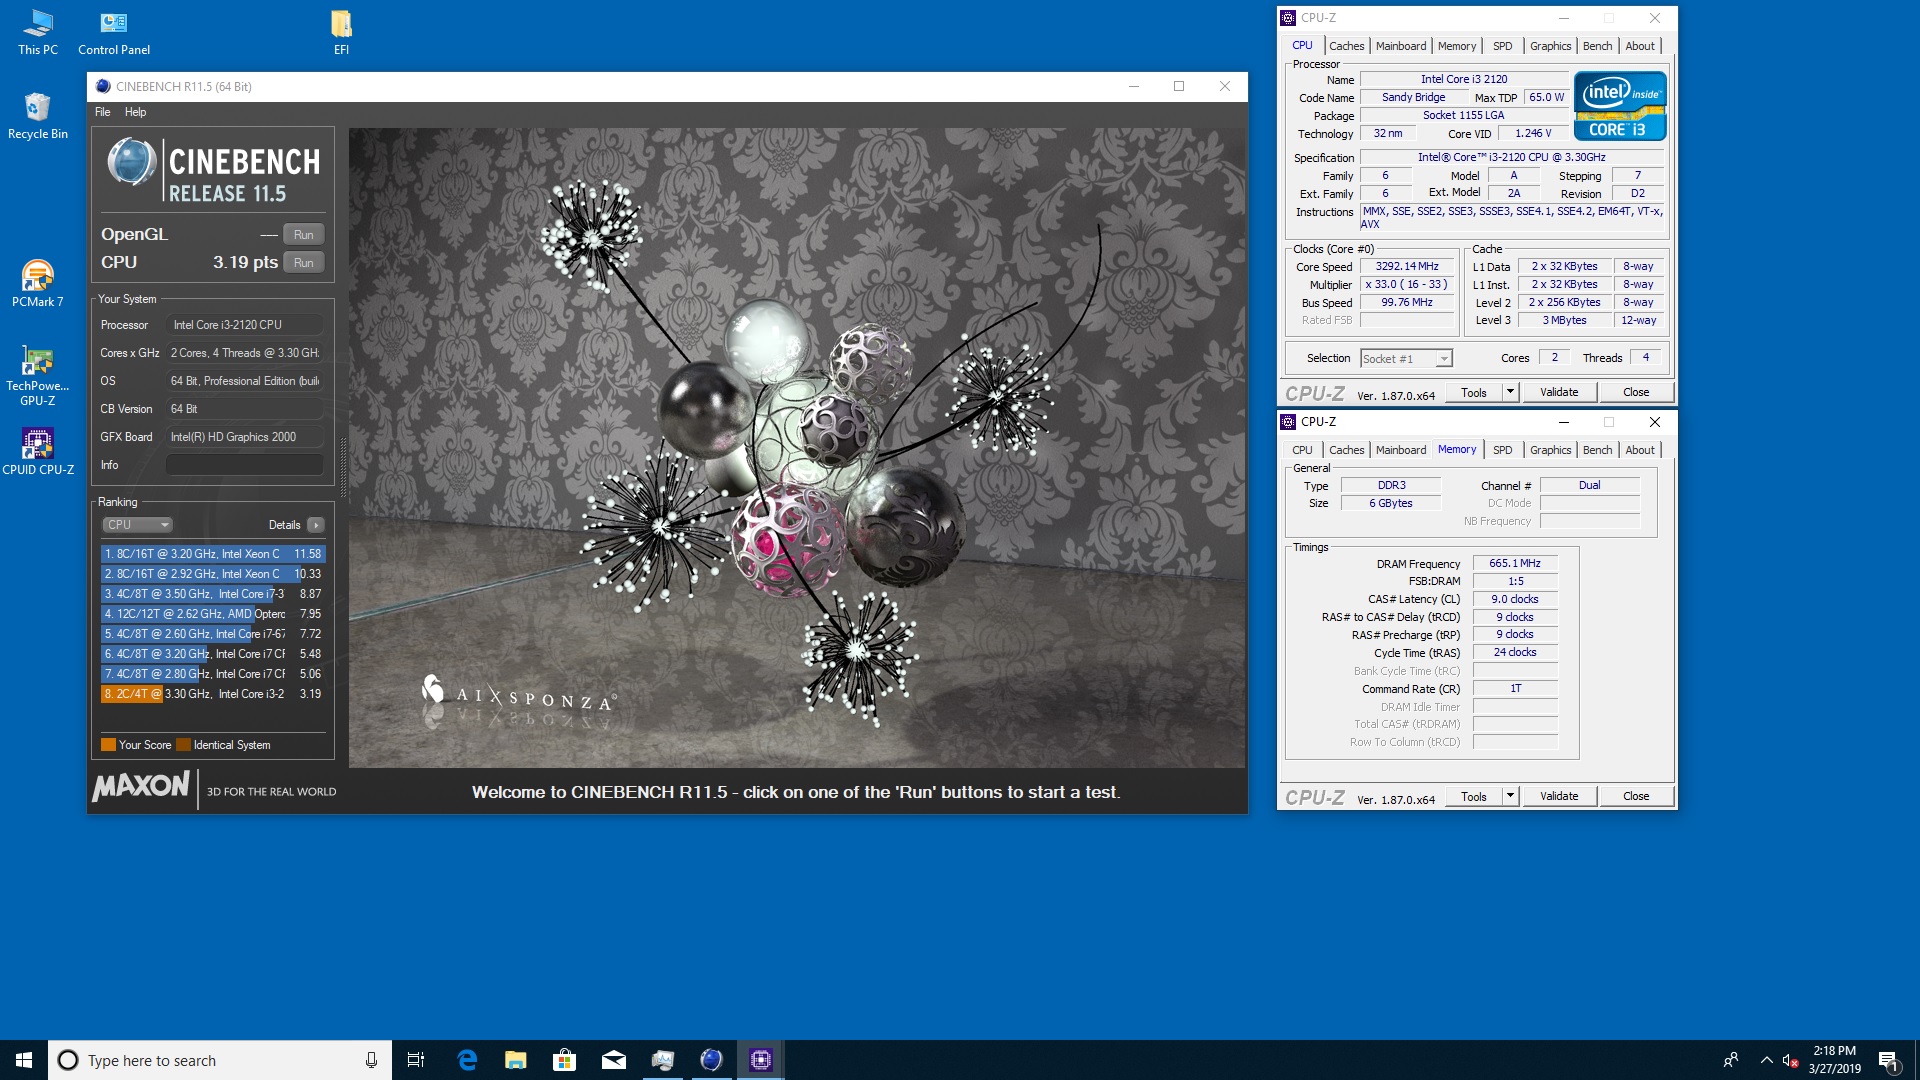Open Microsoft Edge from taskbar
Screen dimensions: 1920x1080
[x=467, y=1060]
